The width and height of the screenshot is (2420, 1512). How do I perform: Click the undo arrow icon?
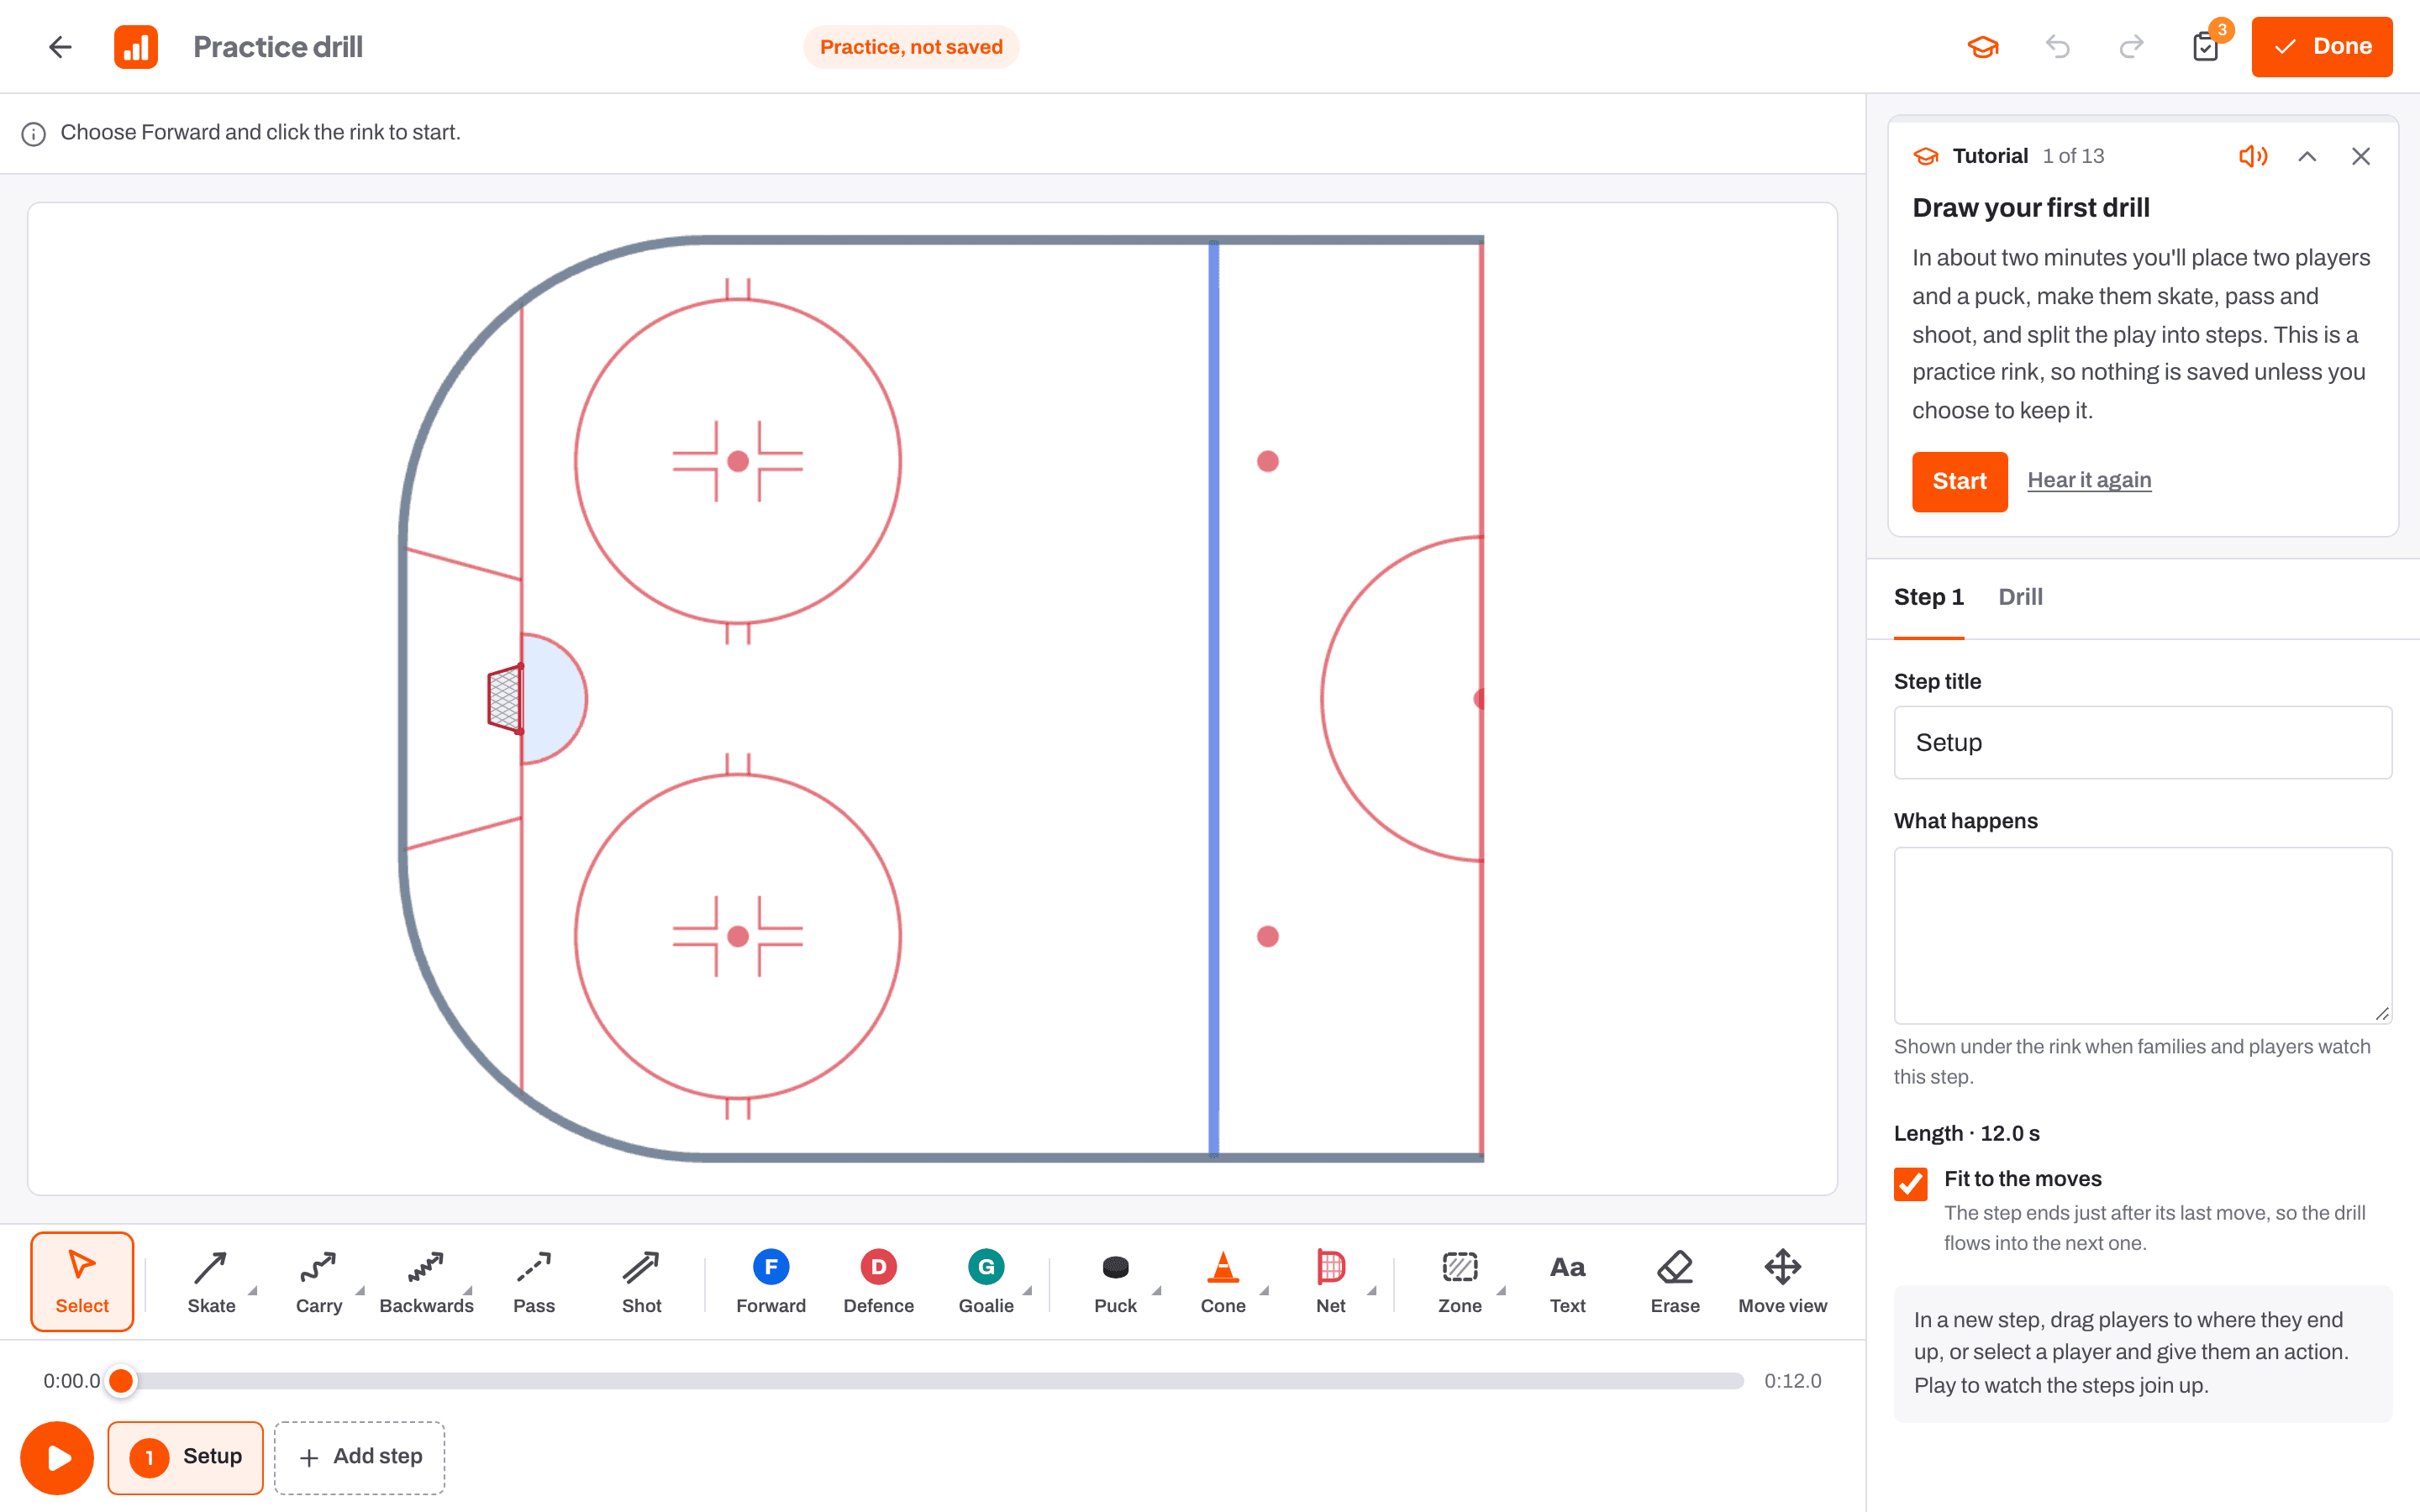tap(2058, 46)
